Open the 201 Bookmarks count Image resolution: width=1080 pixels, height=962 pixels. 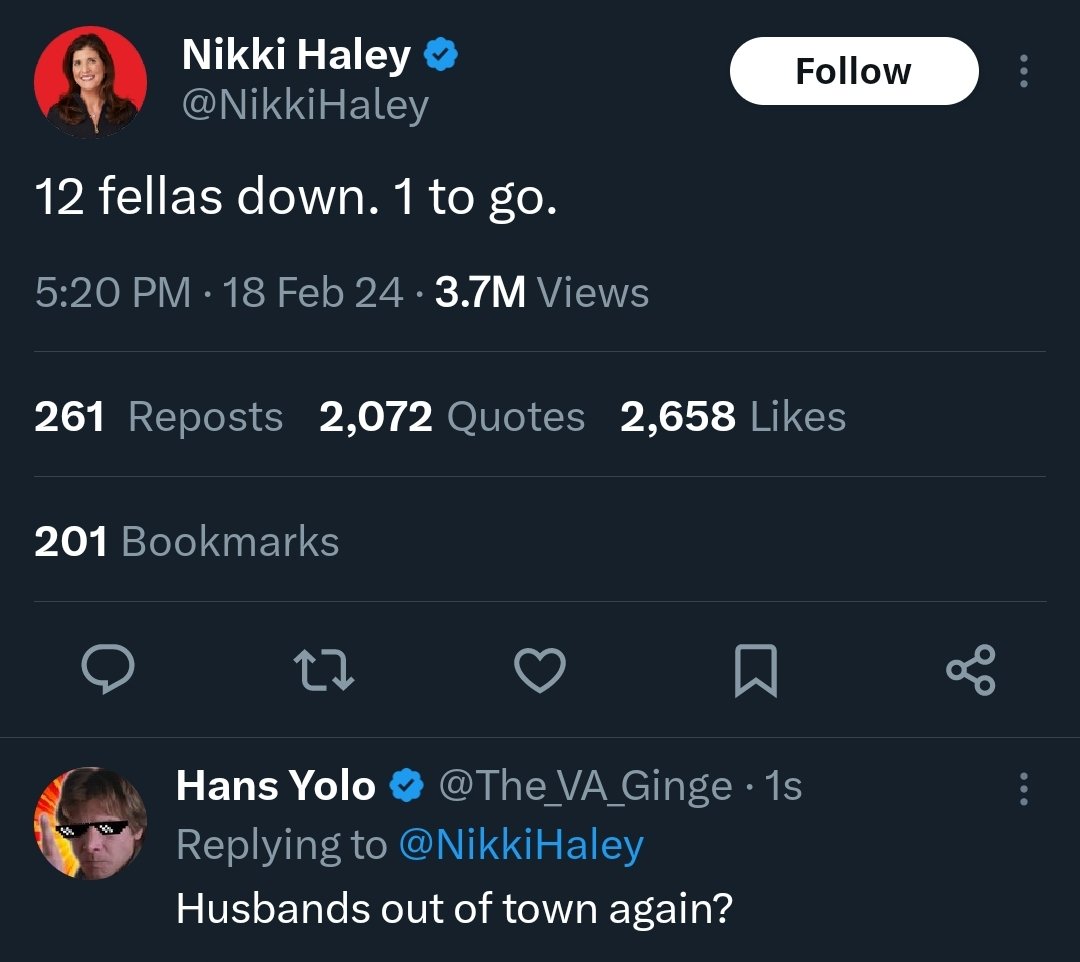(x=186, y=542)
